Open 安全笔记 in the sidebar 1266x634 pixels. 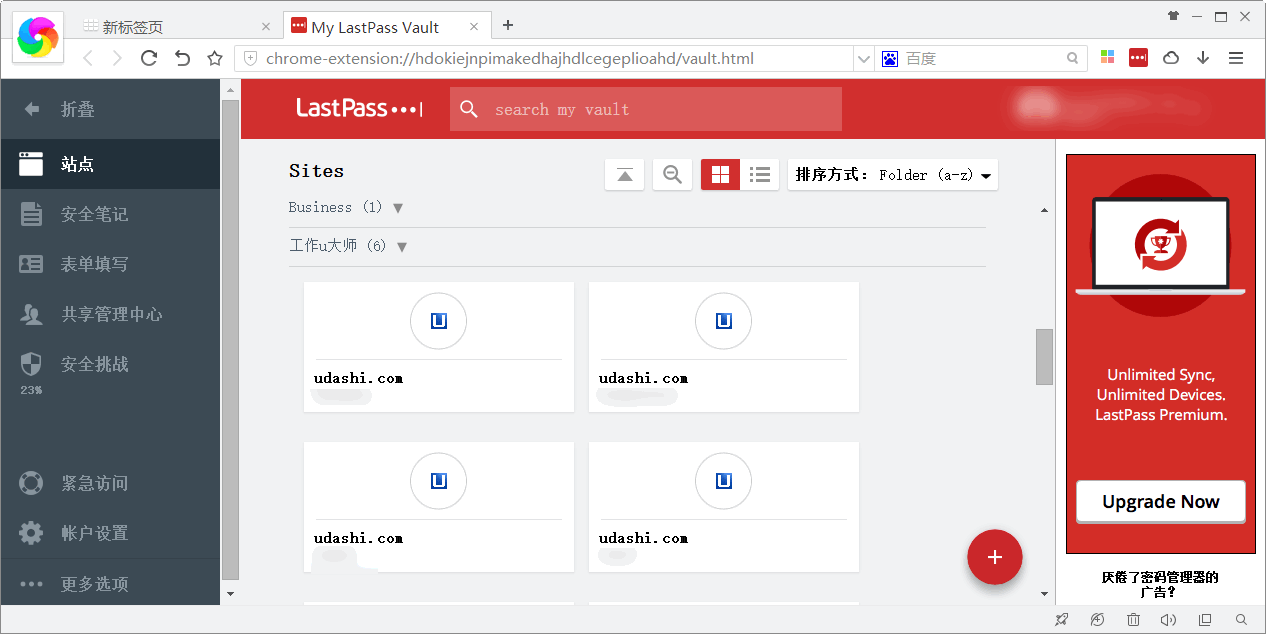click(x=94, y=214)
